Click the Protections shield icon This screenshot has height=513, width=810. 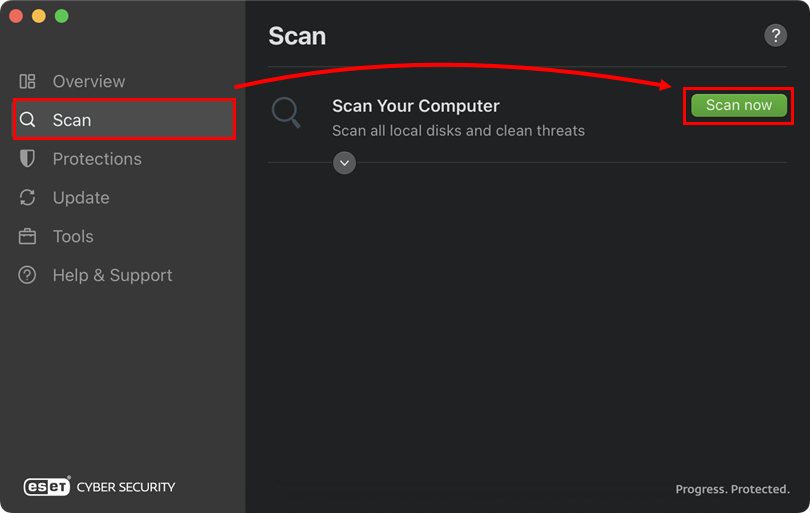point(28,159)
